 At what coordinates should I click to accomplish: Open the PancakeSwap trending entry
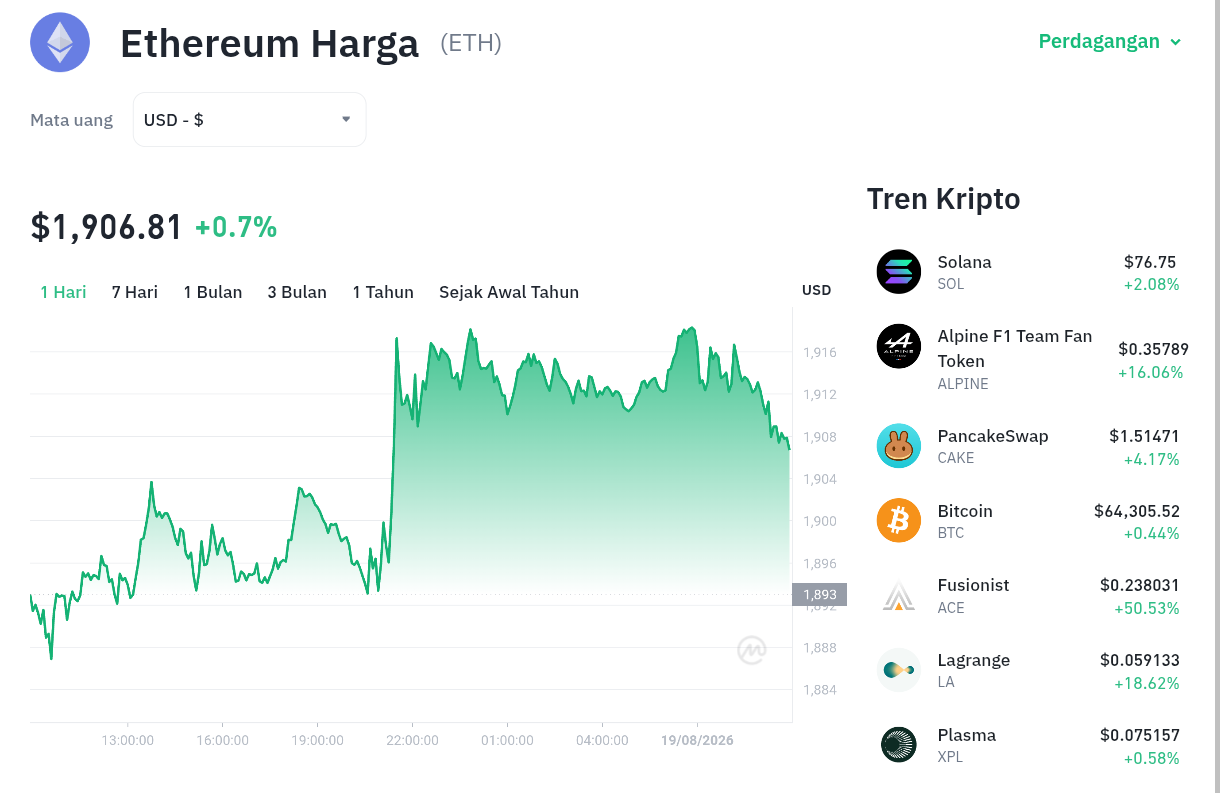click(x=1029, y=446)
